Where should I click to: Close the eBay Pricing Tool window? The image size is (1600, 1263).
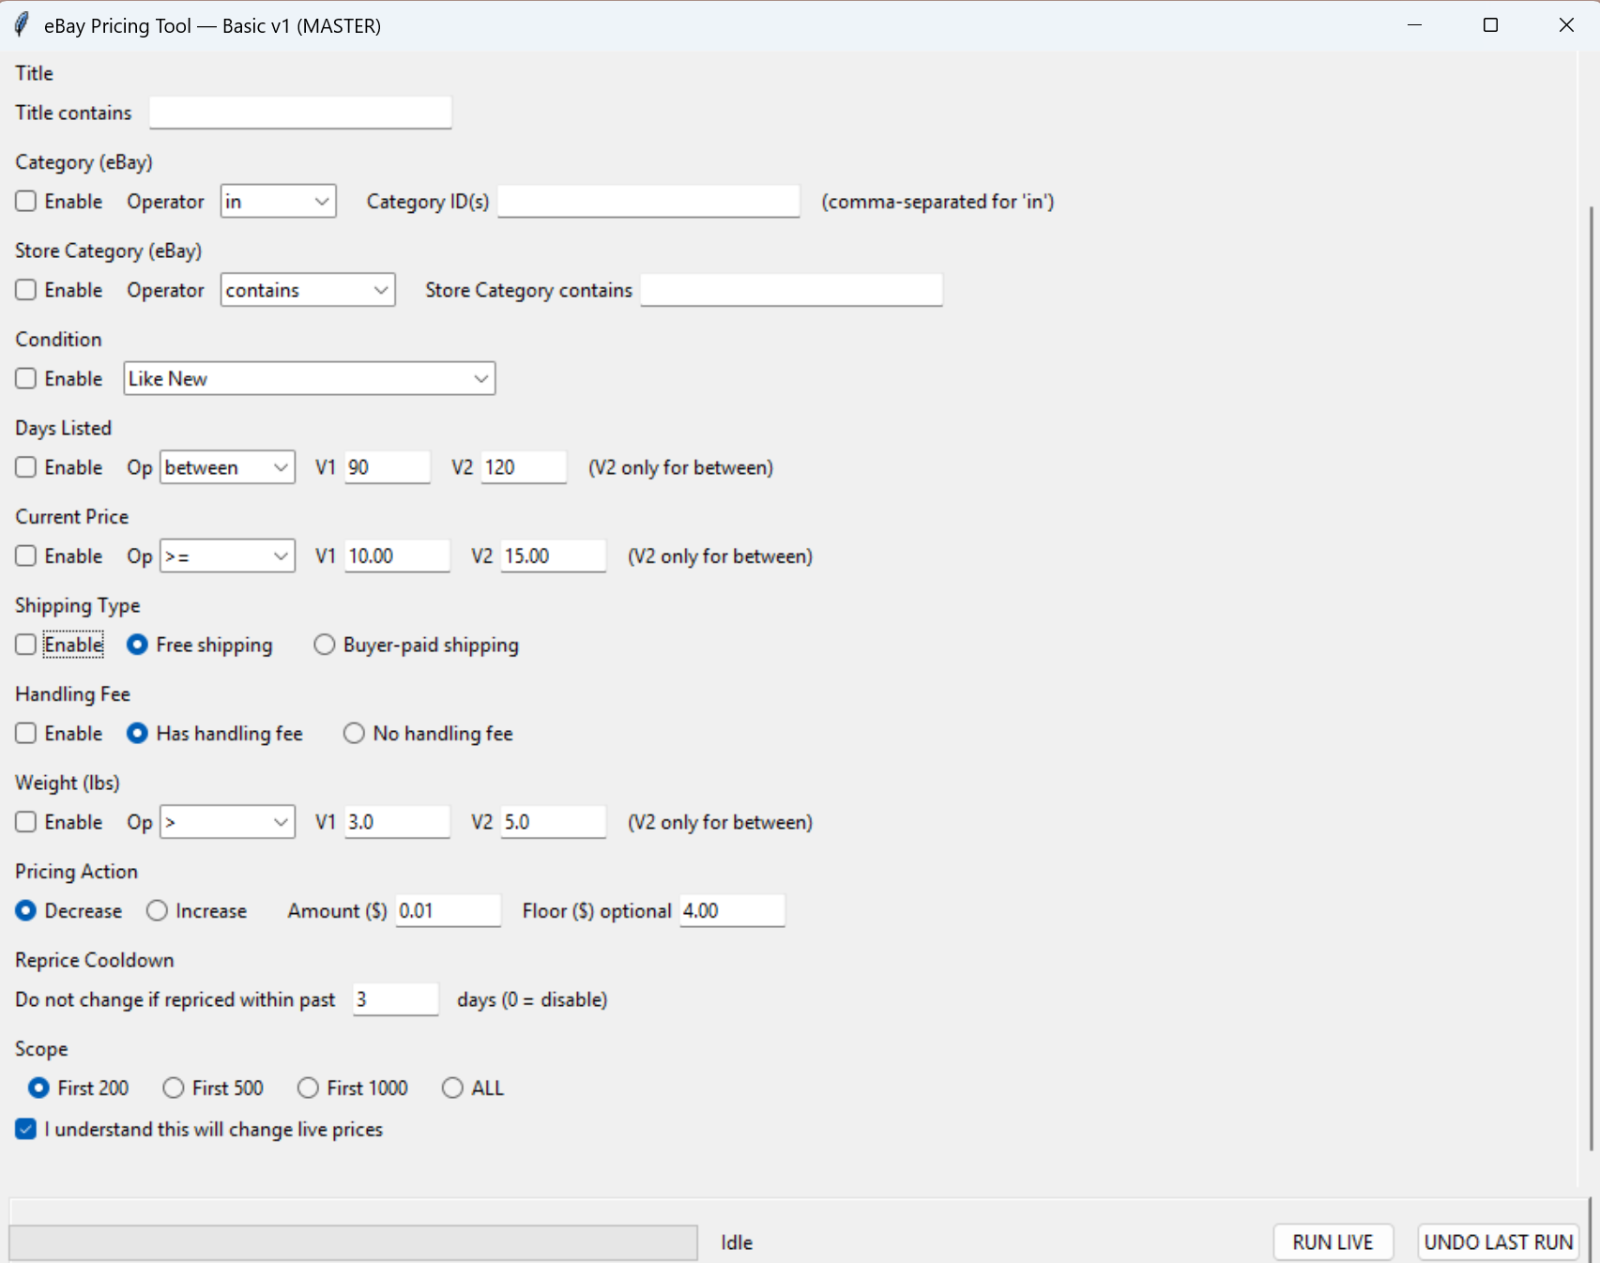tap(1566, 25)
